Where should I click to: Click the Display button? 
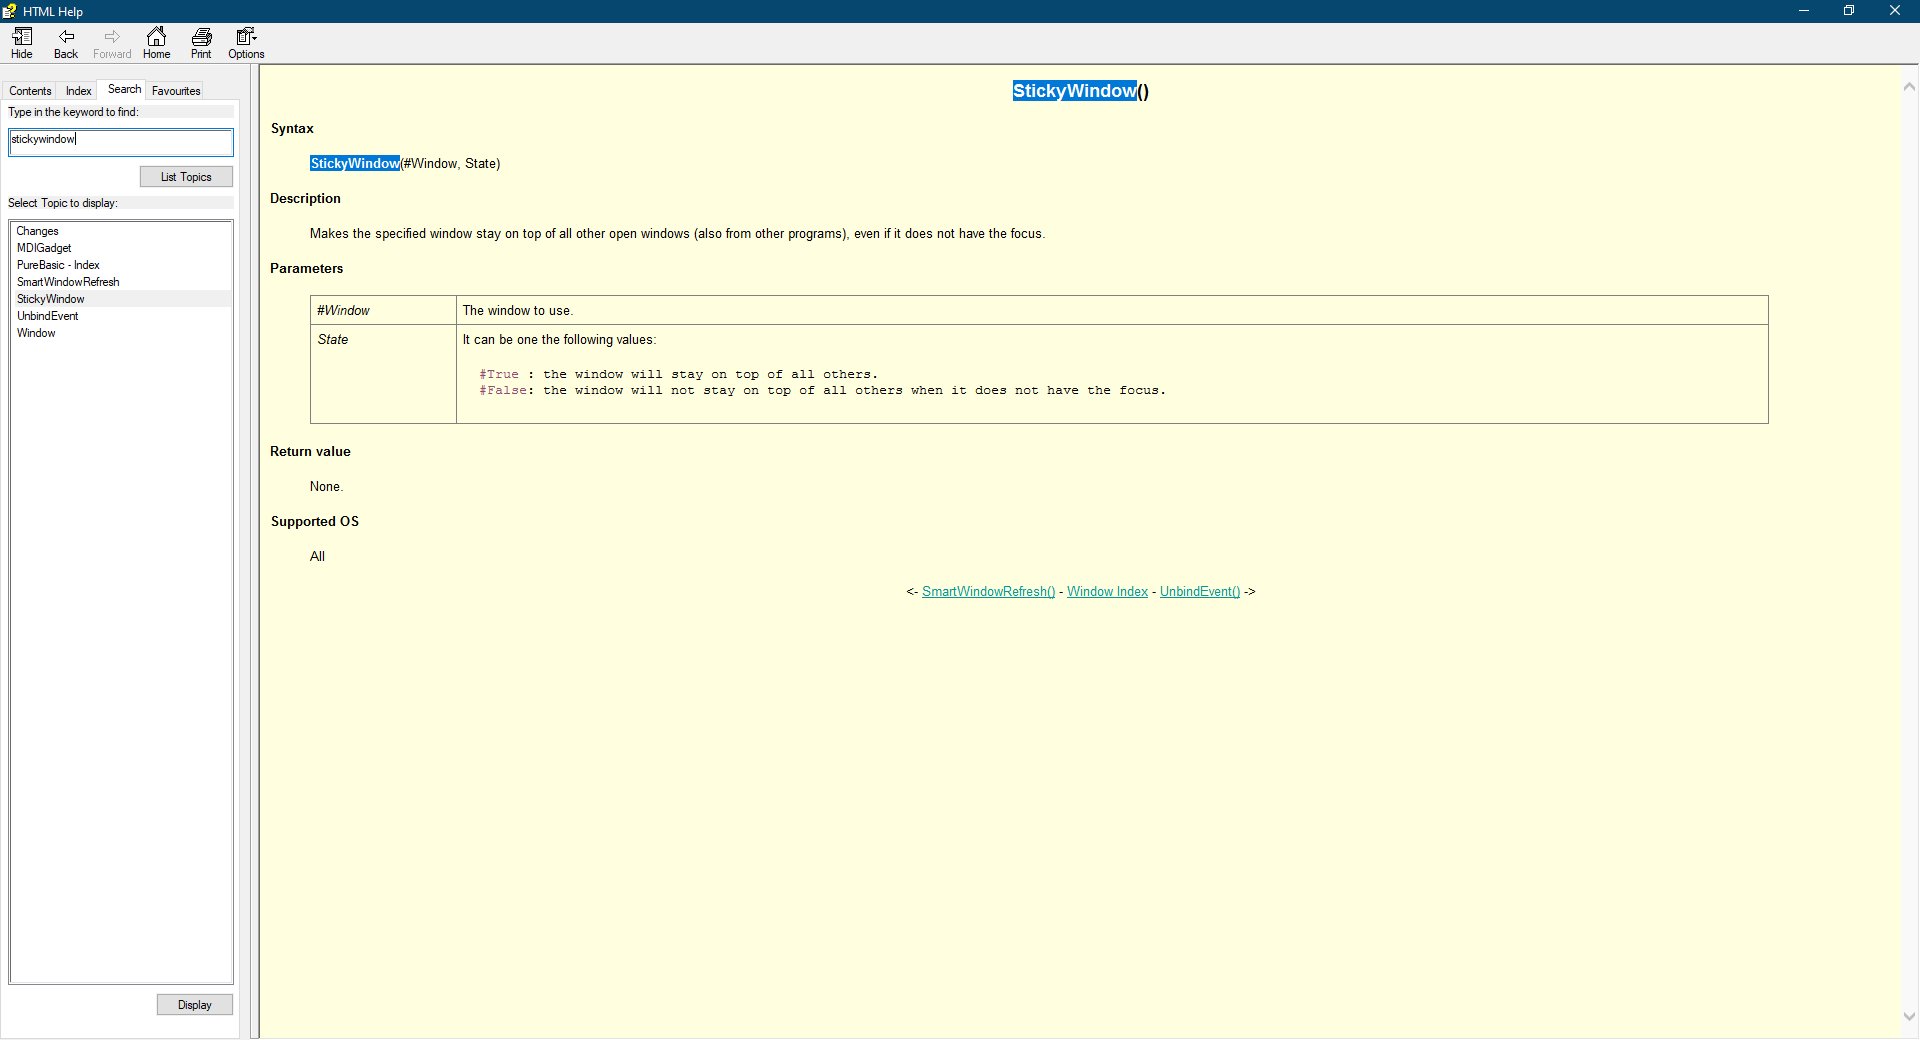click(x=194, y=1004)
